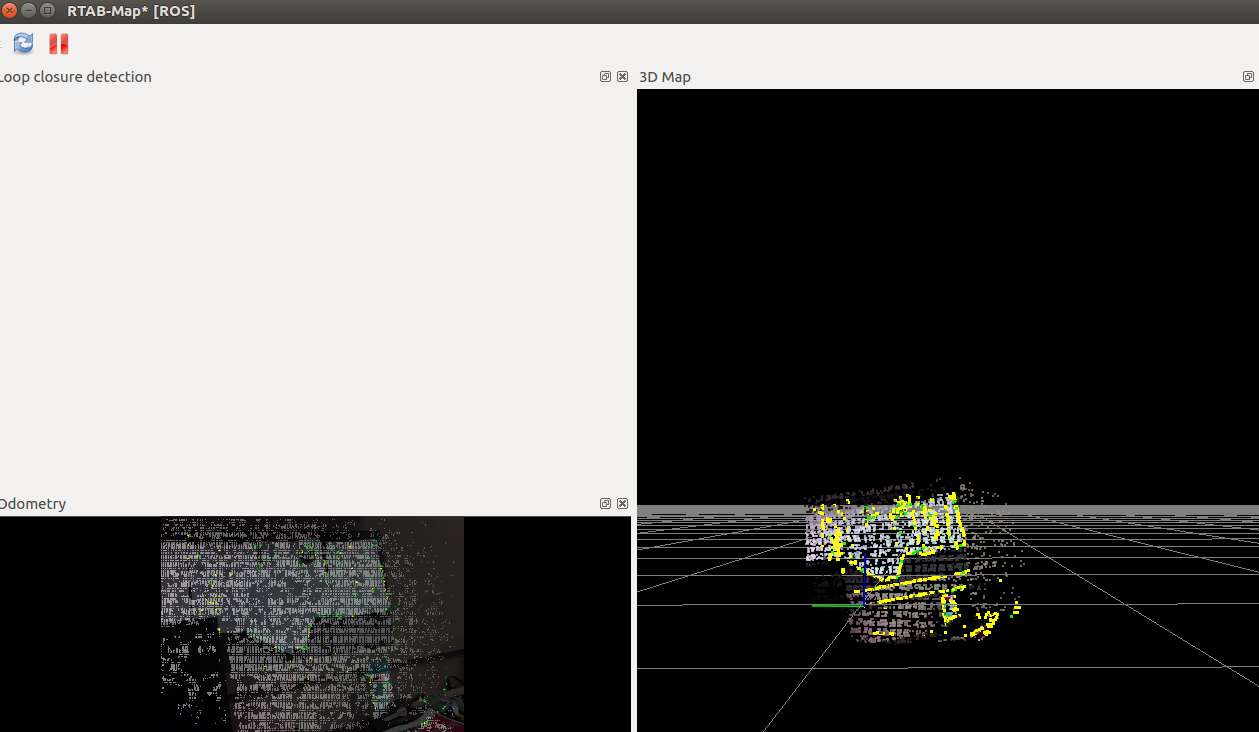Image resolution: width=1259 pixels, height=732 pixels.
Task: Click the 3D Map panel title
Action: click(x=665, y=76)
